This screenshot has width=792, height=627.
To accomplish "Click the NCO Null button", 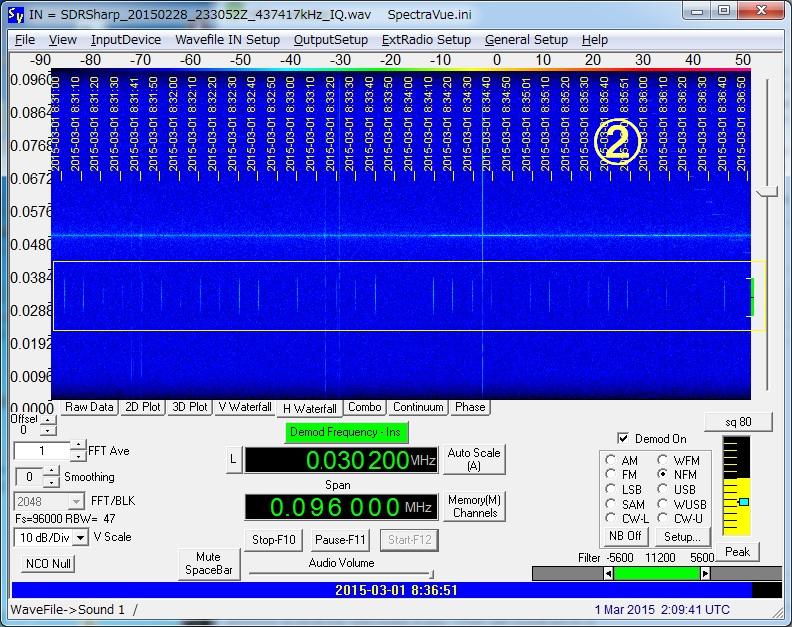I will coord(48,564).
